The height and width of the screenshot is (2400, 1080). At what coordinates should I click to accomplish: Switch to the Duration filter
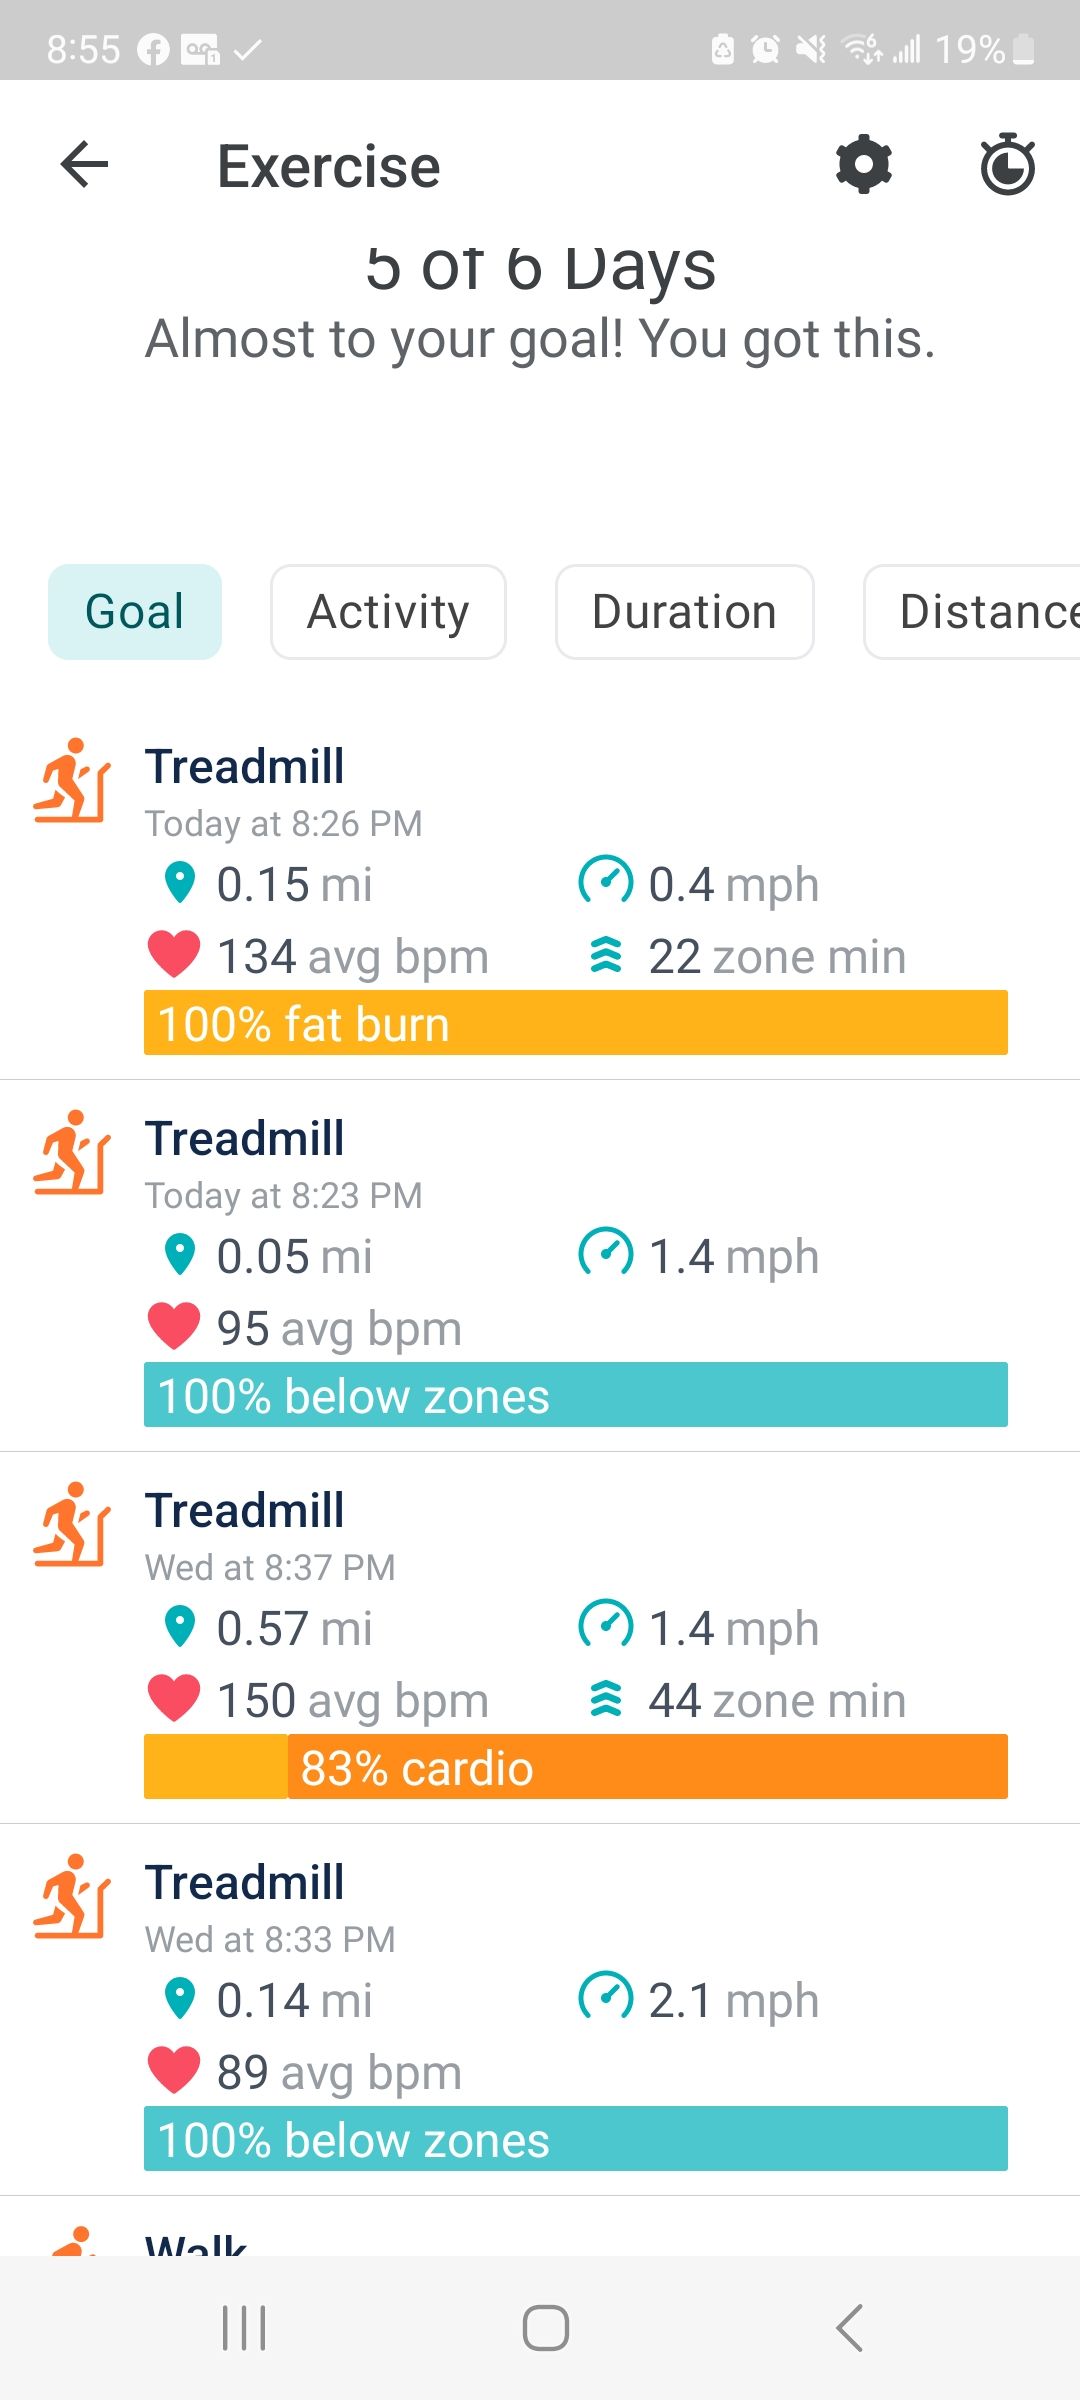pyautogui.click(x=684, y=612)
